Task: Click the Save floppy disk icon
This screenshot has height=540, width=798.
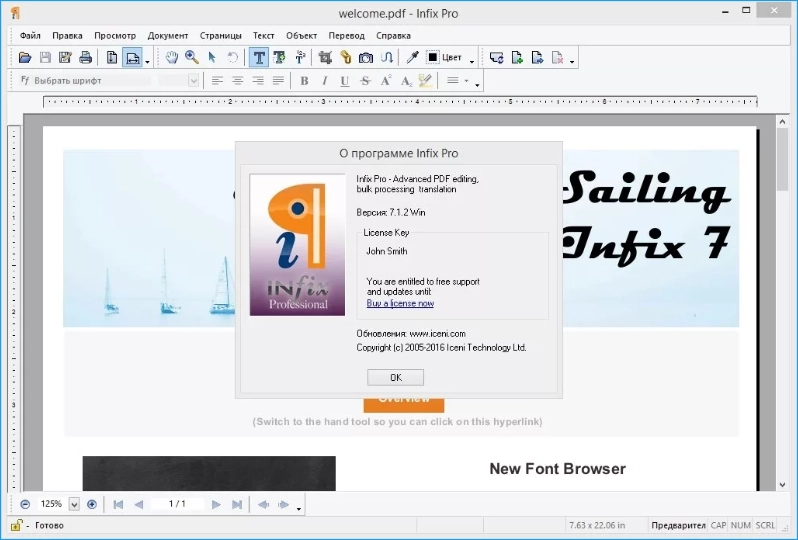Action: [x=45, y=58]
